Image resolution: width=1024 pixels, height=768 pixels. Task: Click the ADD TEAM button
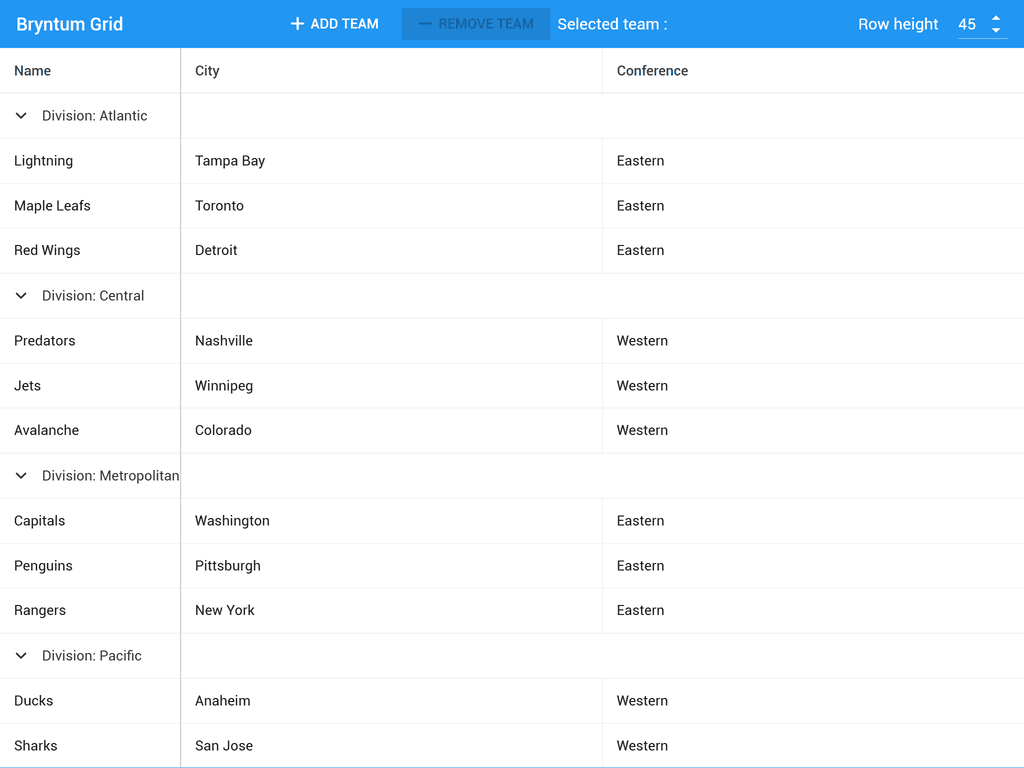click(333, 23)
